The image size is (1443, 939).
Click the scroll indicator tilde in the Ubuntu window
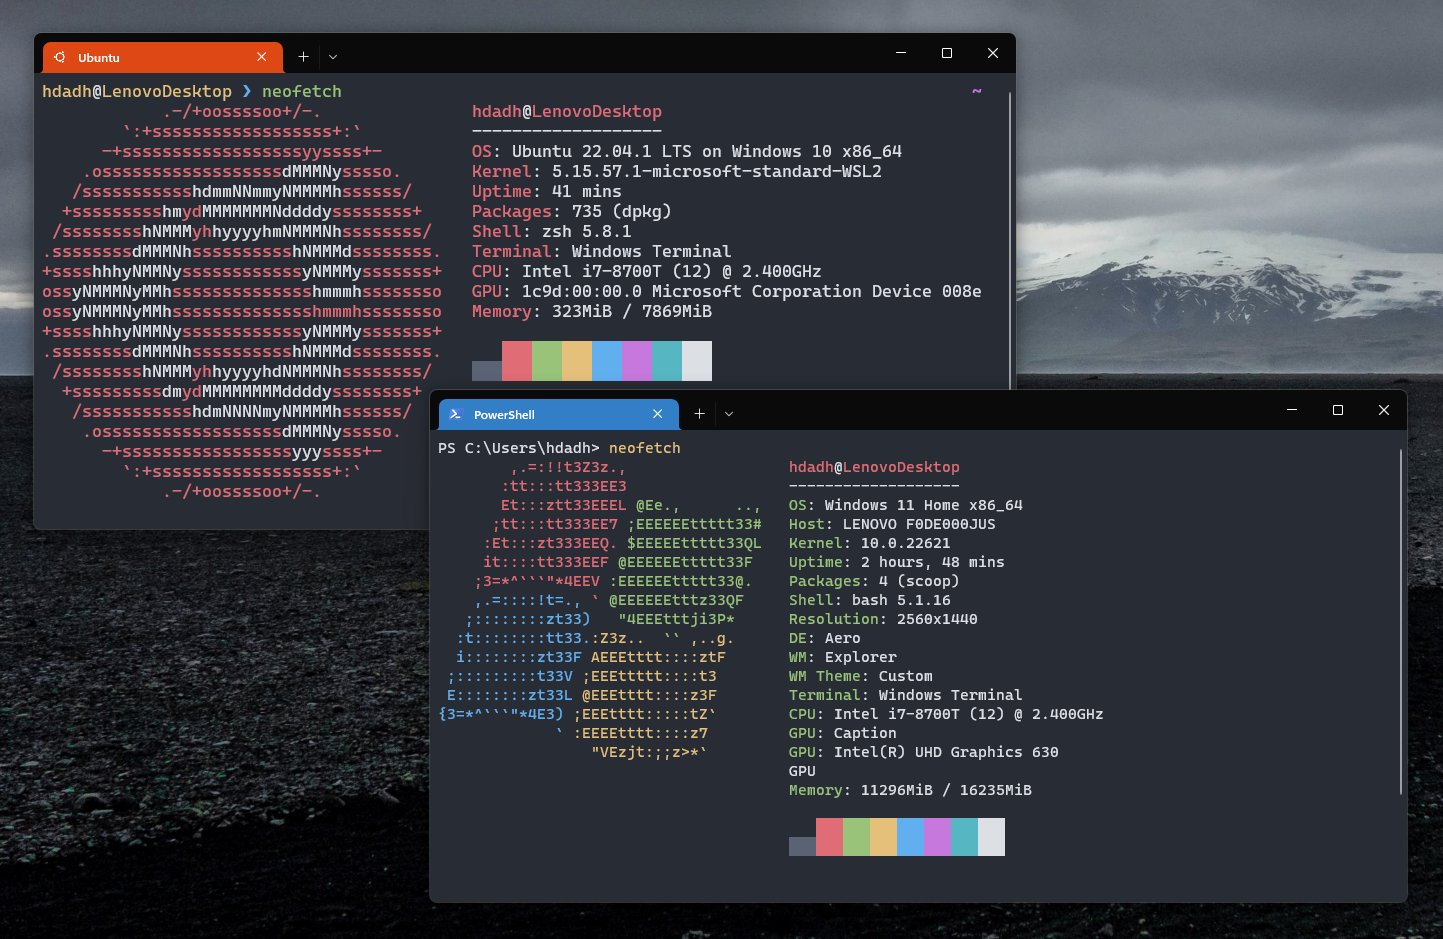(975, 90)
